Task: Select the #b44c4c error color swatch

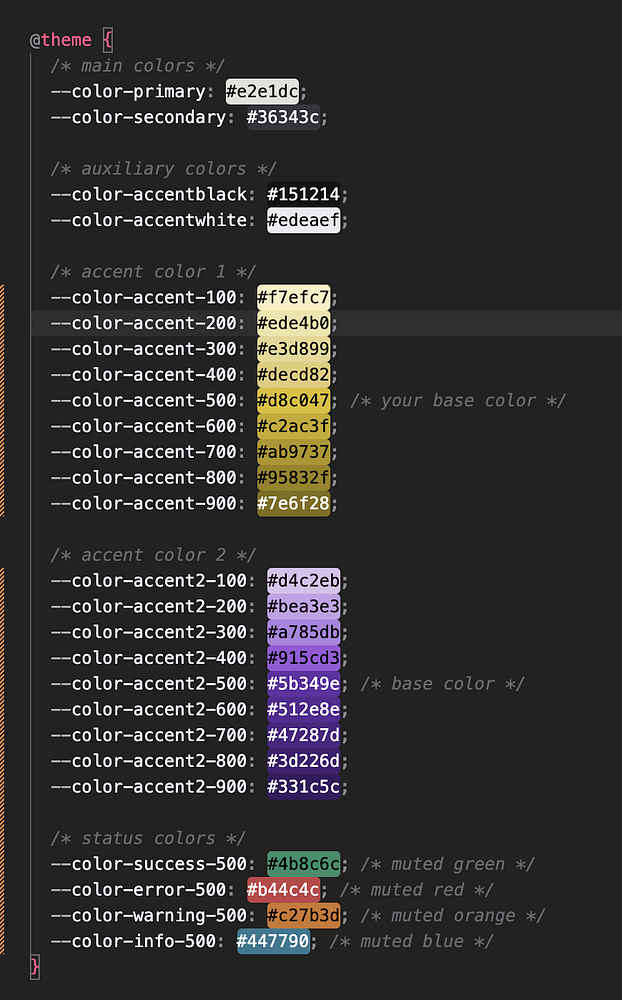Action: pos(283,890)
